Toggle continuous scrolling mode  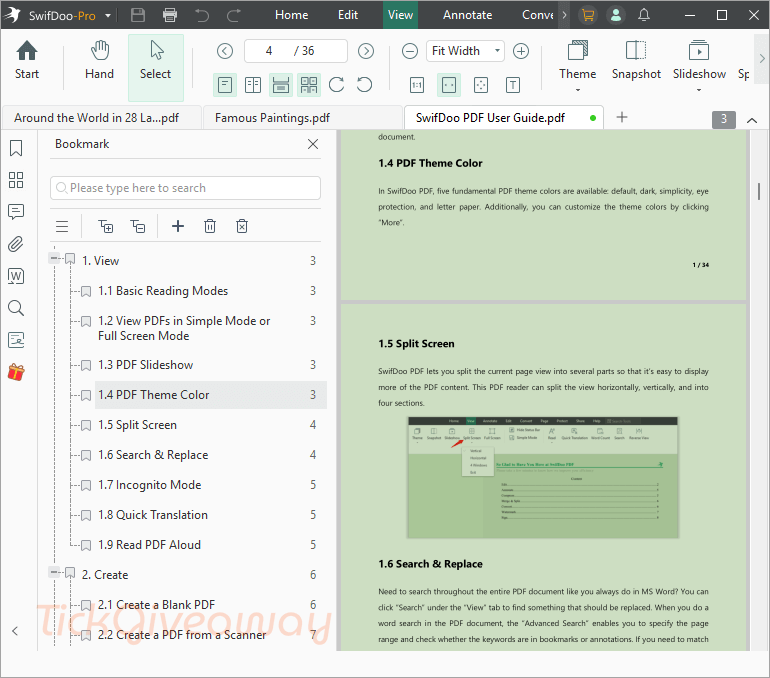[281, 85]
